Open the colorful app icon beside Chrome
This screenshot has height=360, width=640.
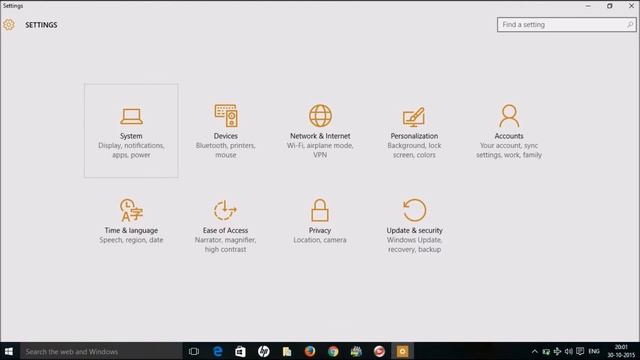(356, 351)
